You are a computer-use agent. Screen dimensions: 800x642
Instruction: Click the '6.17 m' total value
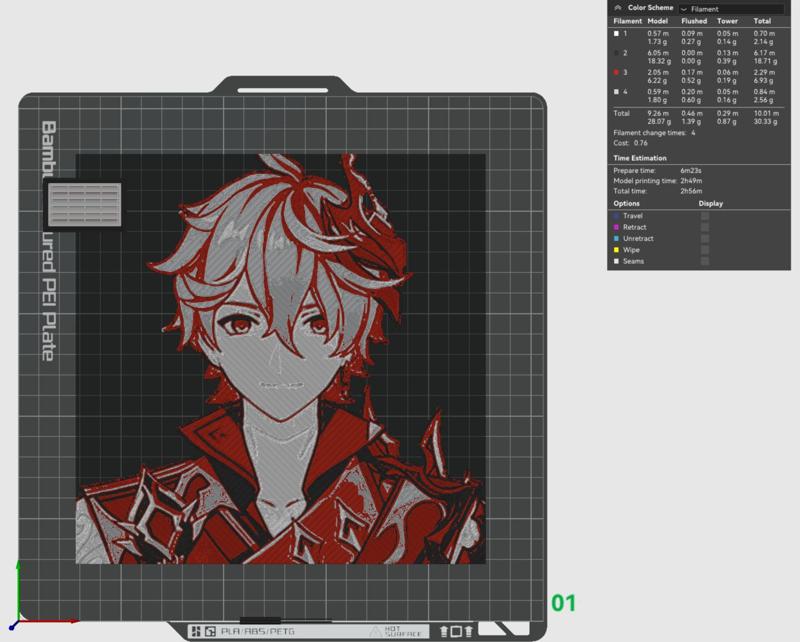point(764,53)
